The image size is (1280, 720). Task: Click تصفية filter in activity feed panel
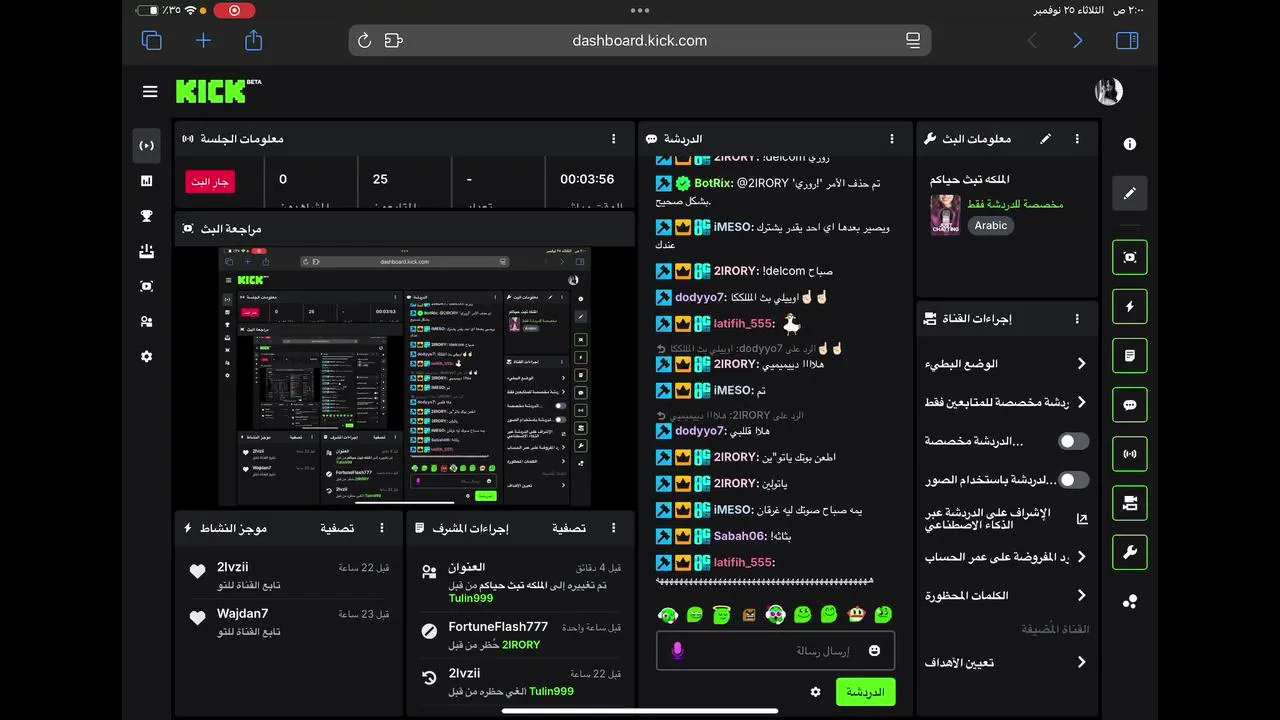(x=337, y=528)
